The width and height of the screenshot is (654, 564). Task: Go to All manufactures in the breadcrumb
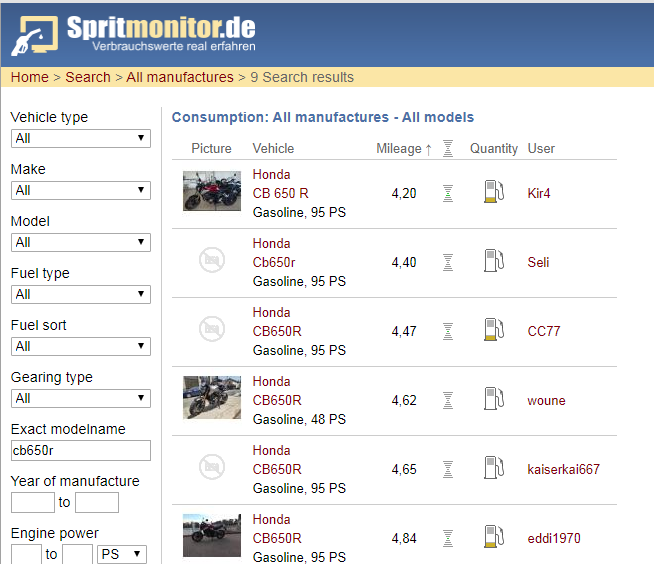tap(180, 77)
